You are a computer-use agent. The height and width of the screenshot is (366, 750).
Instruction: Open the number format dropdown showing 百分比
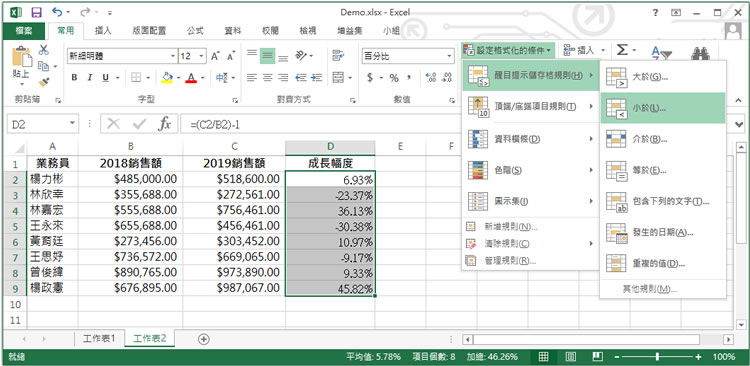(x=449, y=56)
